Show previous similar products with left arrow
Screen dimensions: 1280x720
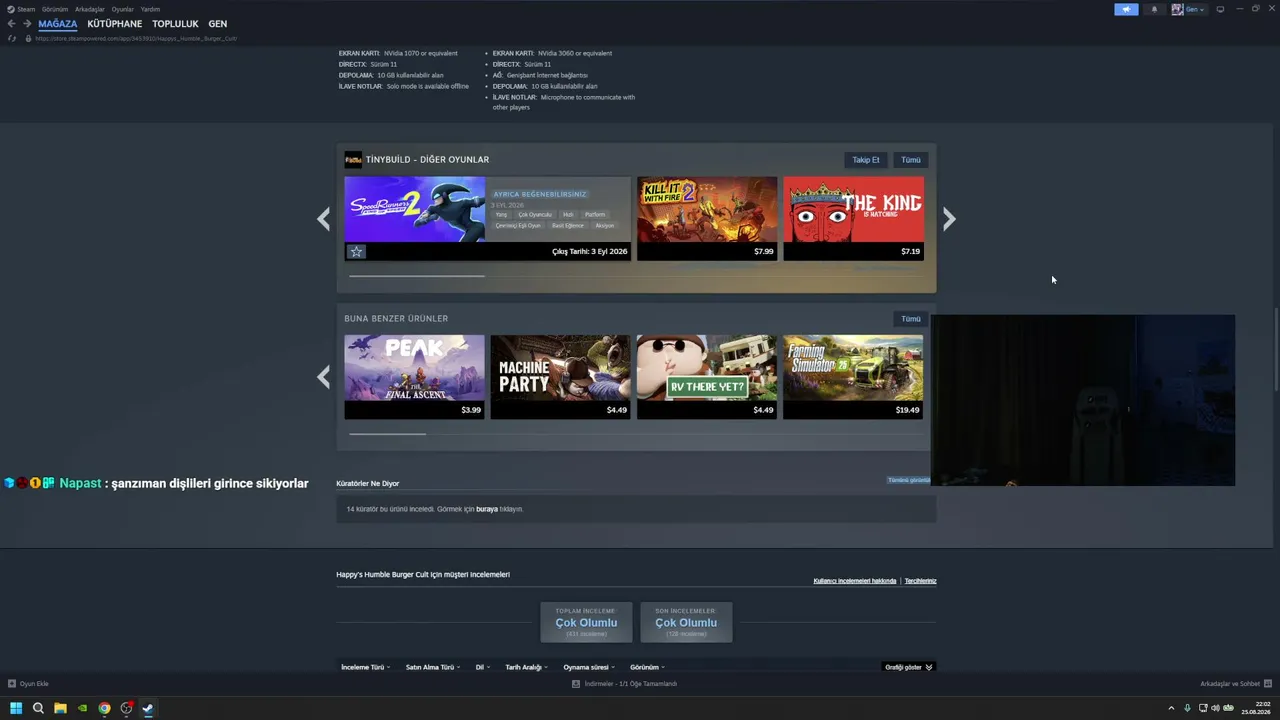tap(323, 377)
